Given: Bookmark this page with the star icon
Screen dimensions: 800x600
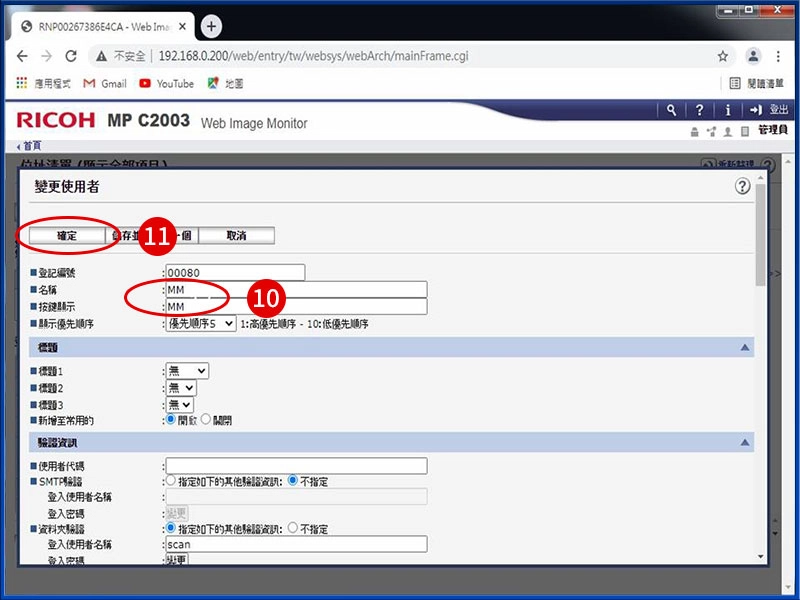Looking at the screenshot, I should [x=723, y=56].
